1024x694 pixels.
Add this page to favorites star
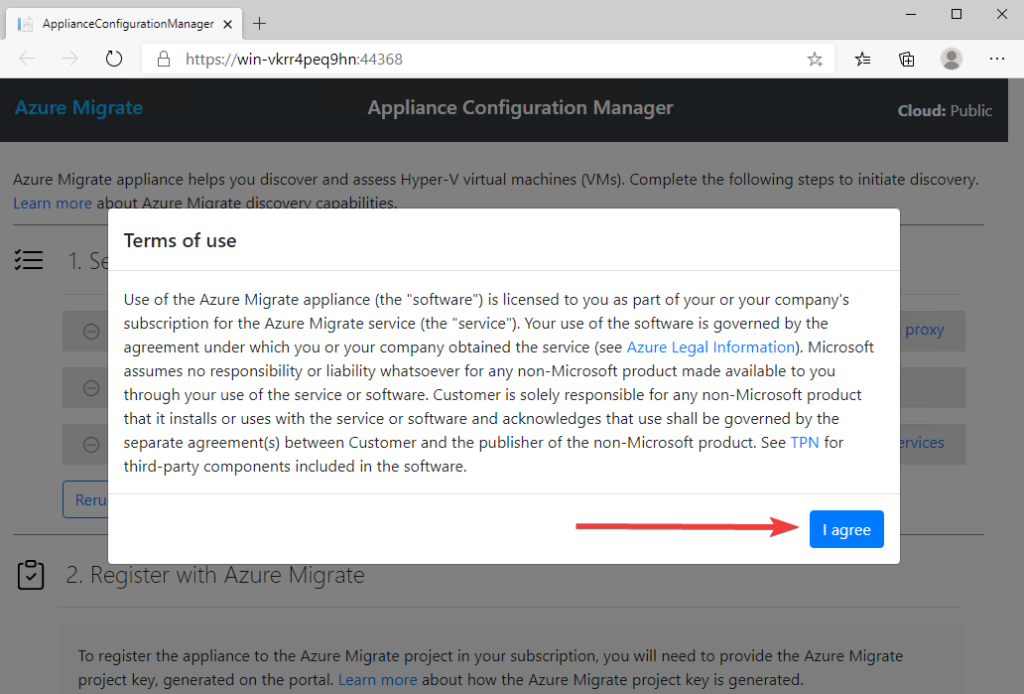[x=814, y=59]
